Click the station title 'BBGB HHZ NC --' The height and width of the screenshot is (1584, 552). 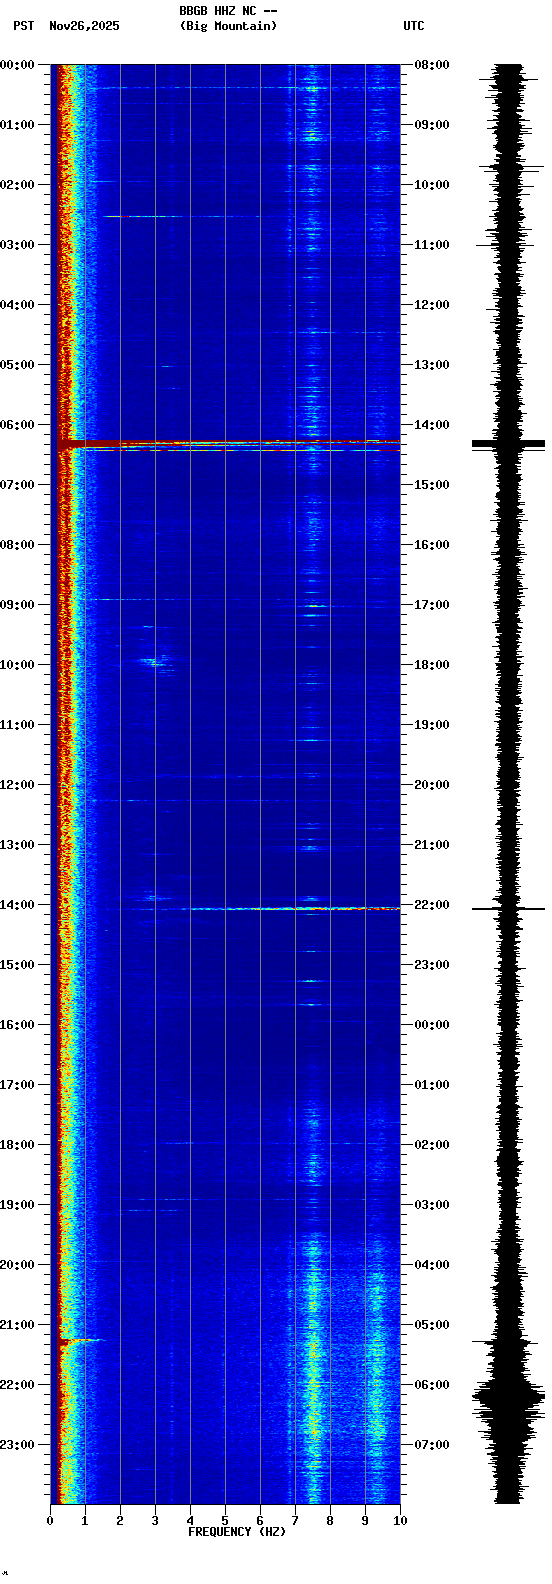click(228, 11)
